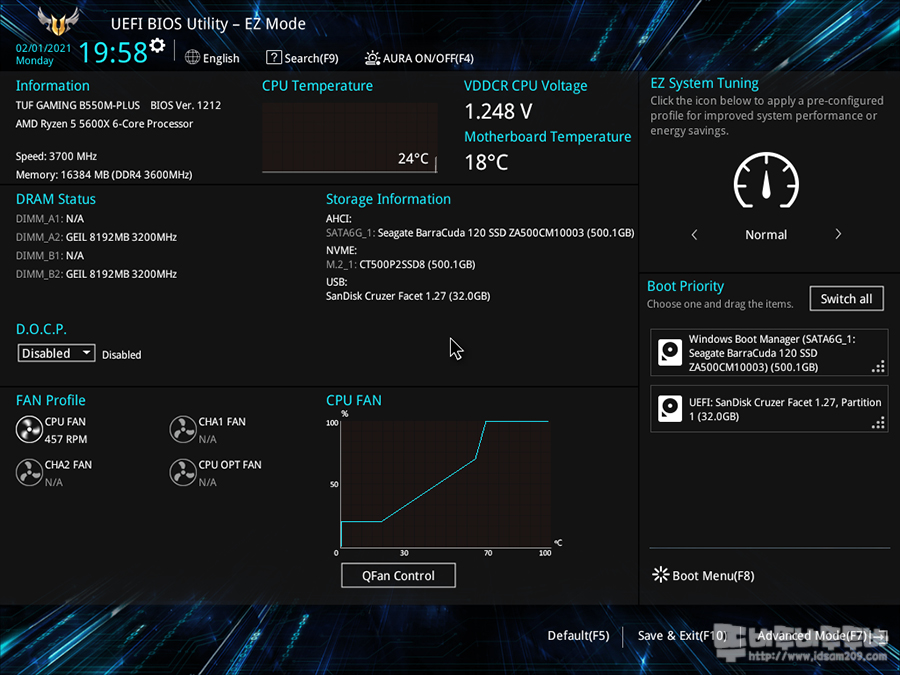Screen dimensions: 900x675
Task: Click the 19:58 clock time
Action: tap(113, 52)
